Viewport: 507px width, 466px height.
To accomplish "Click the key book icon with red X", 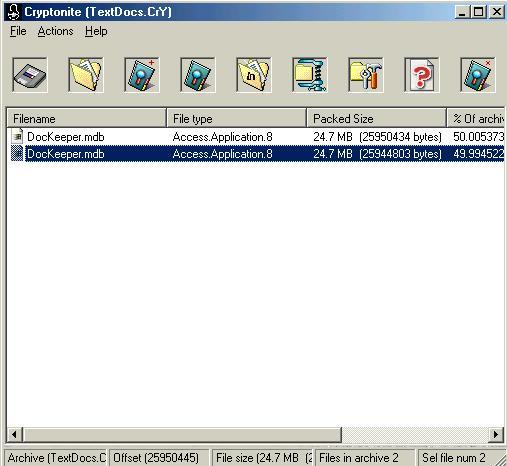I will [x=478, y=75].
